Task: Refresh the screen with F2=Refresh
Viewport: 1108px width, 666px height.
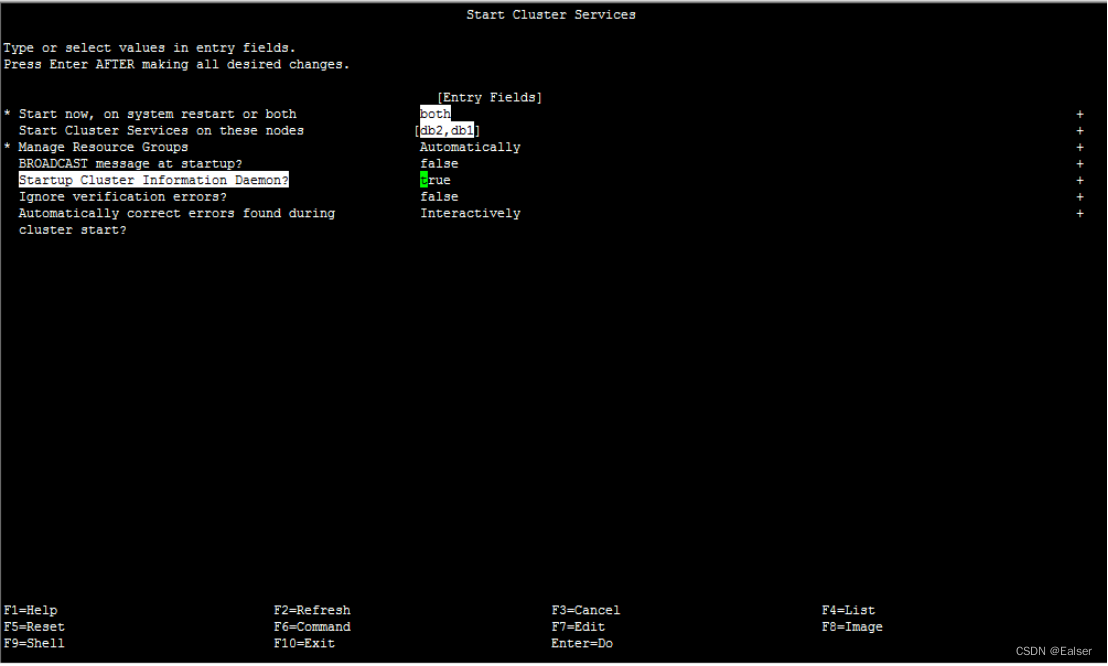Action: pos(311,609)
